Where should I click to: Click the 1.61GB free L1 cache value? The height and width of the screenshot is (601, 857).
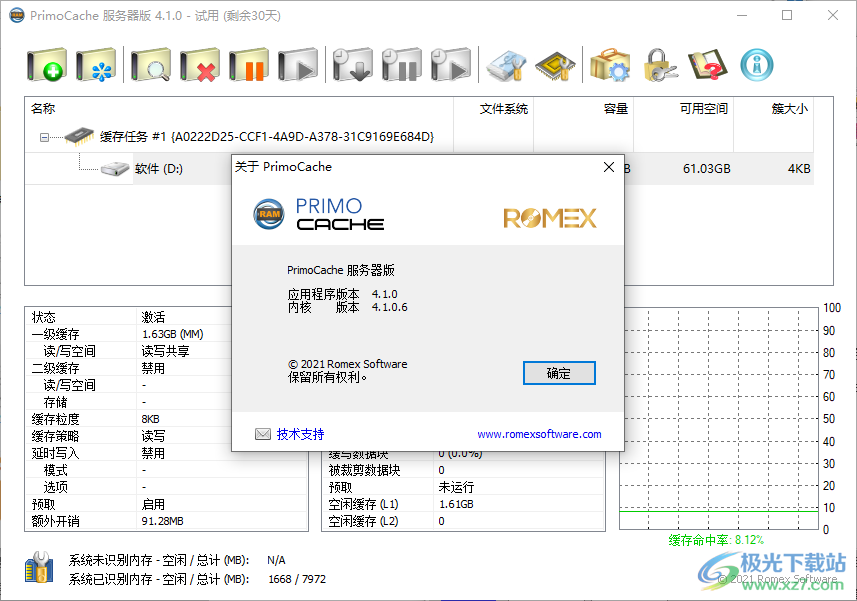(x=456, y=504)
